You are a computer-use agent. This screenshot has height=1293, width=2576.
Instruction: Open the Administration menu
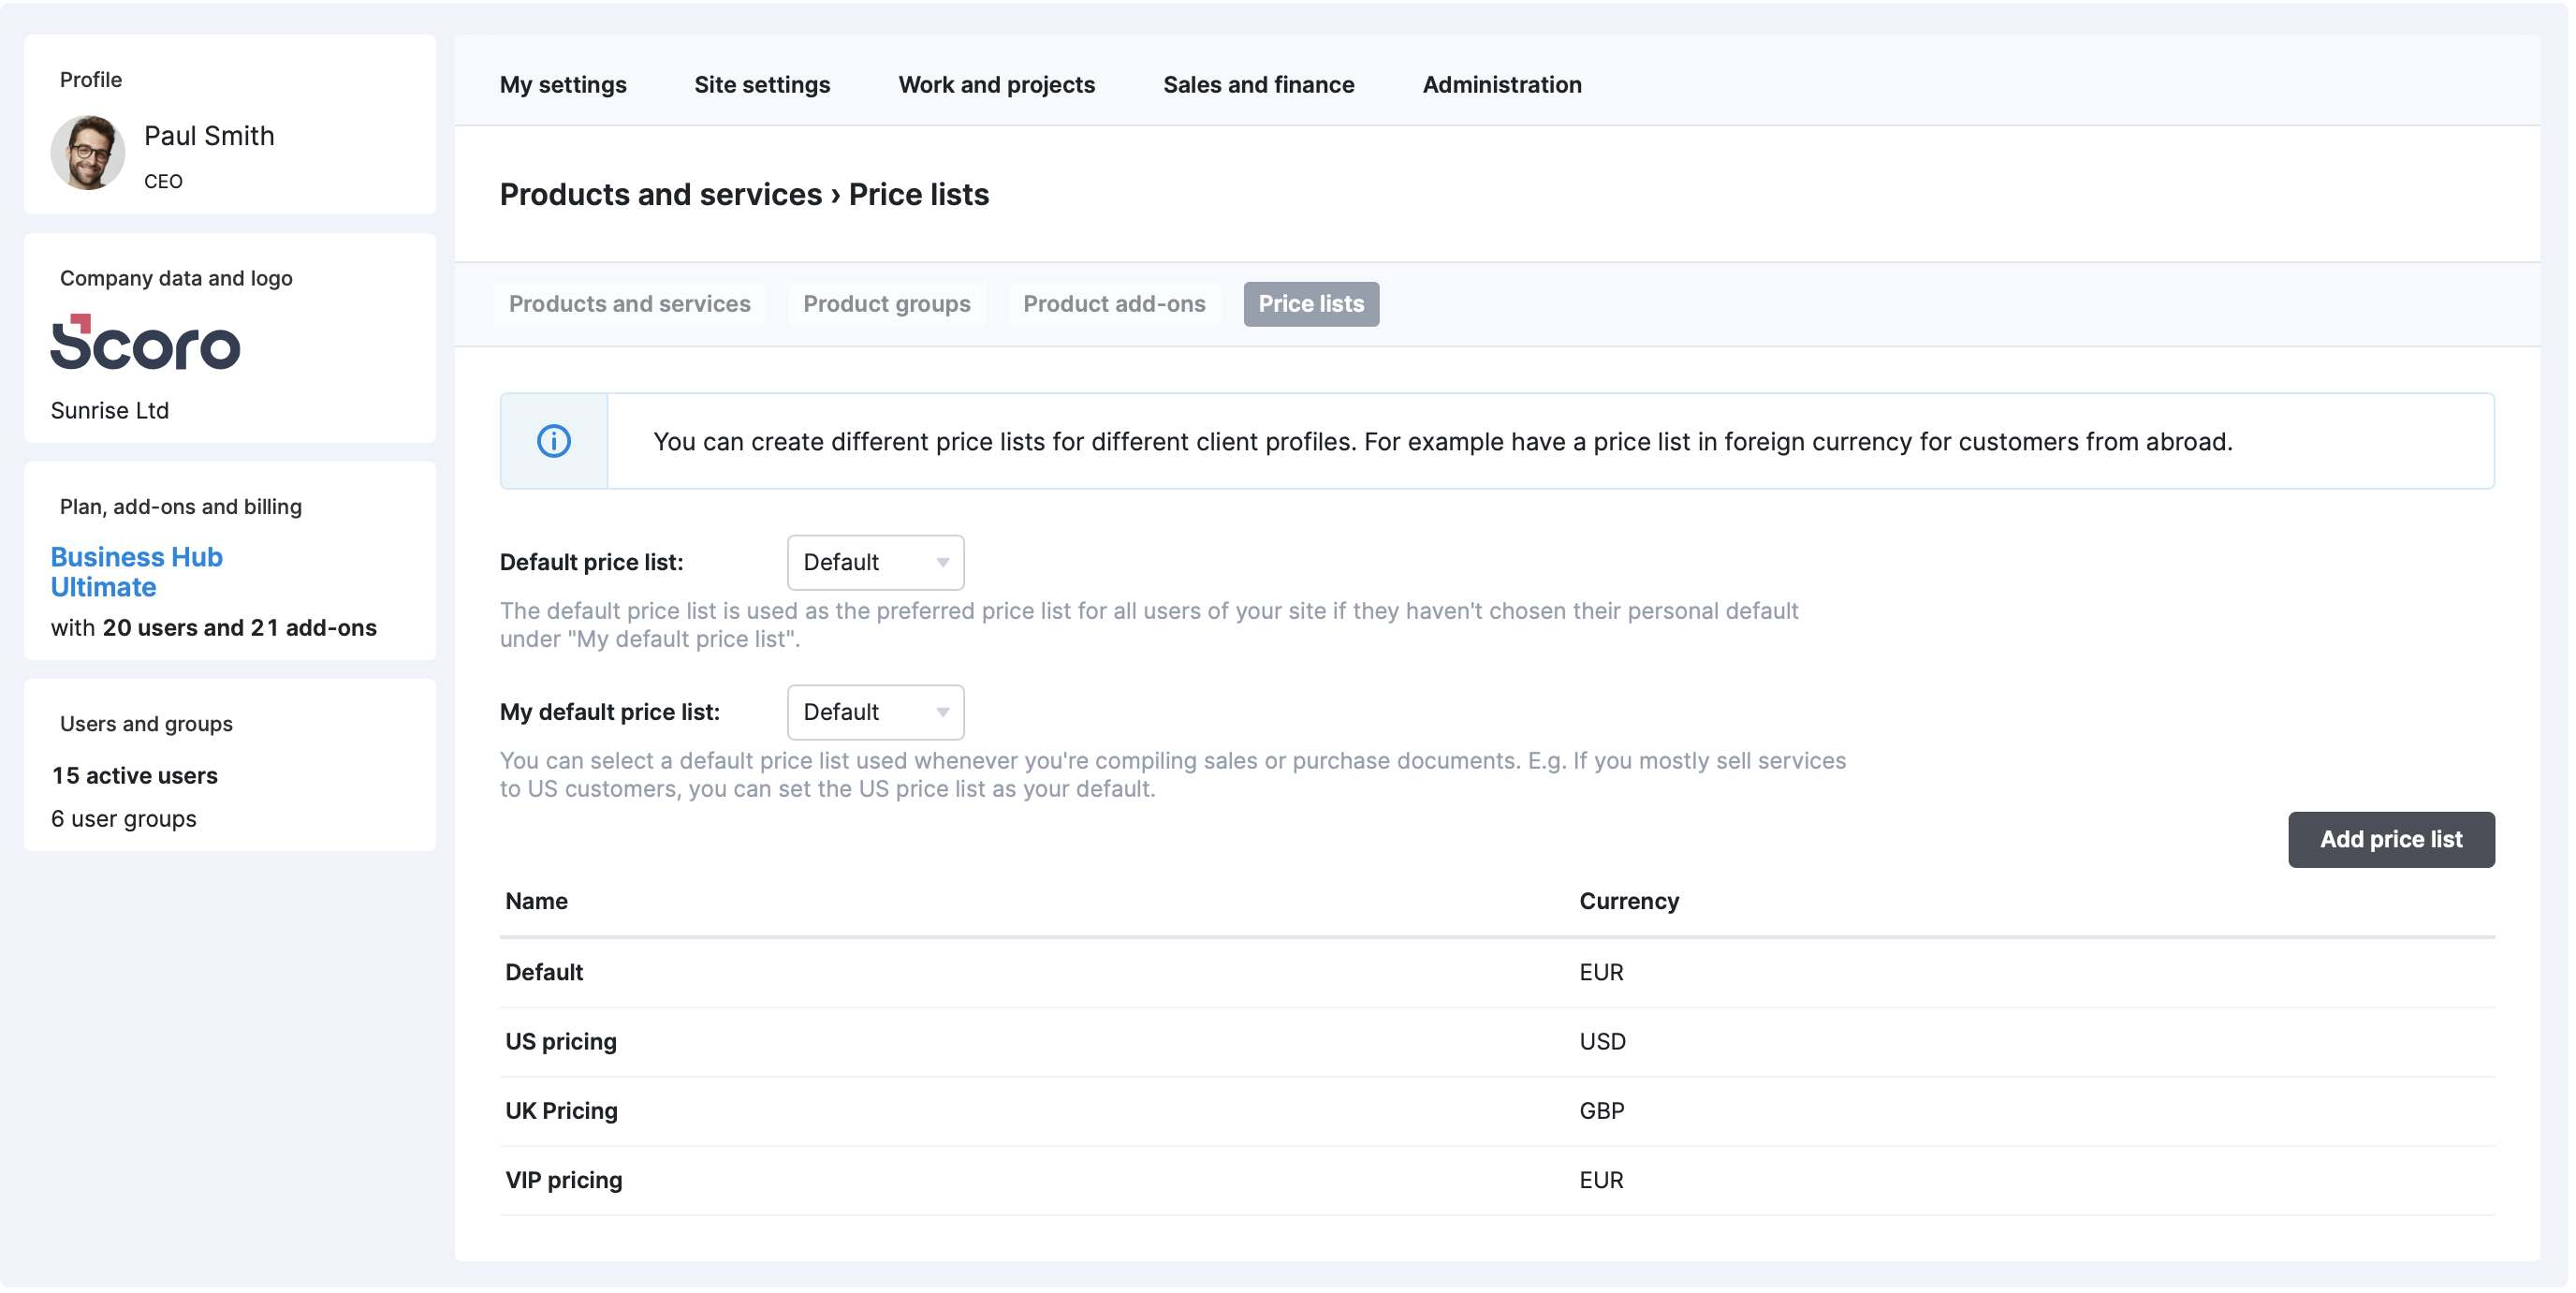click(x=1502, y=84)
